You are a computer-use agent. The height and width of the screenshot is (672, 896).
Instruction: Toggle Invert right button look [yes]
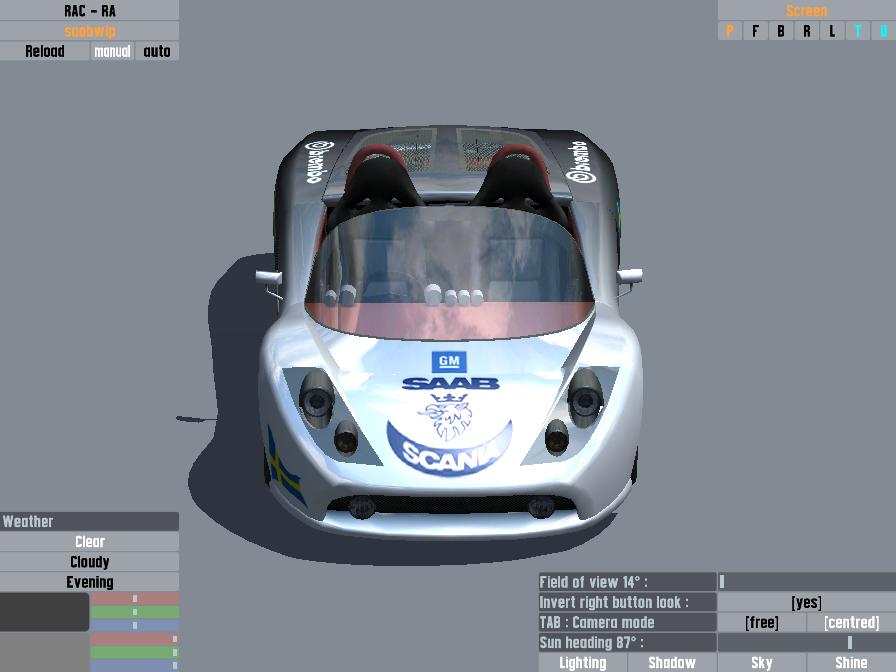806,602
